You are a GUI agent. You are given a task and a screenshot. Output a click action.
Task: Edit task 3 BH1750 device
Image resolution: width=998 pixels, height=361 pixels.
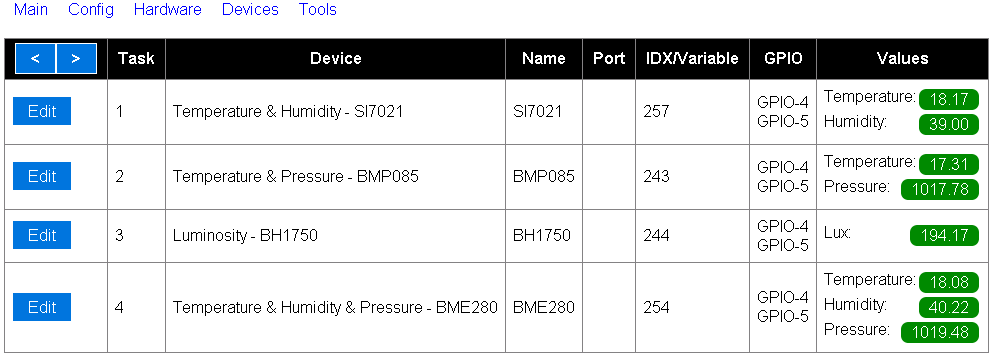pyautogui.click(x=42, y=236)
